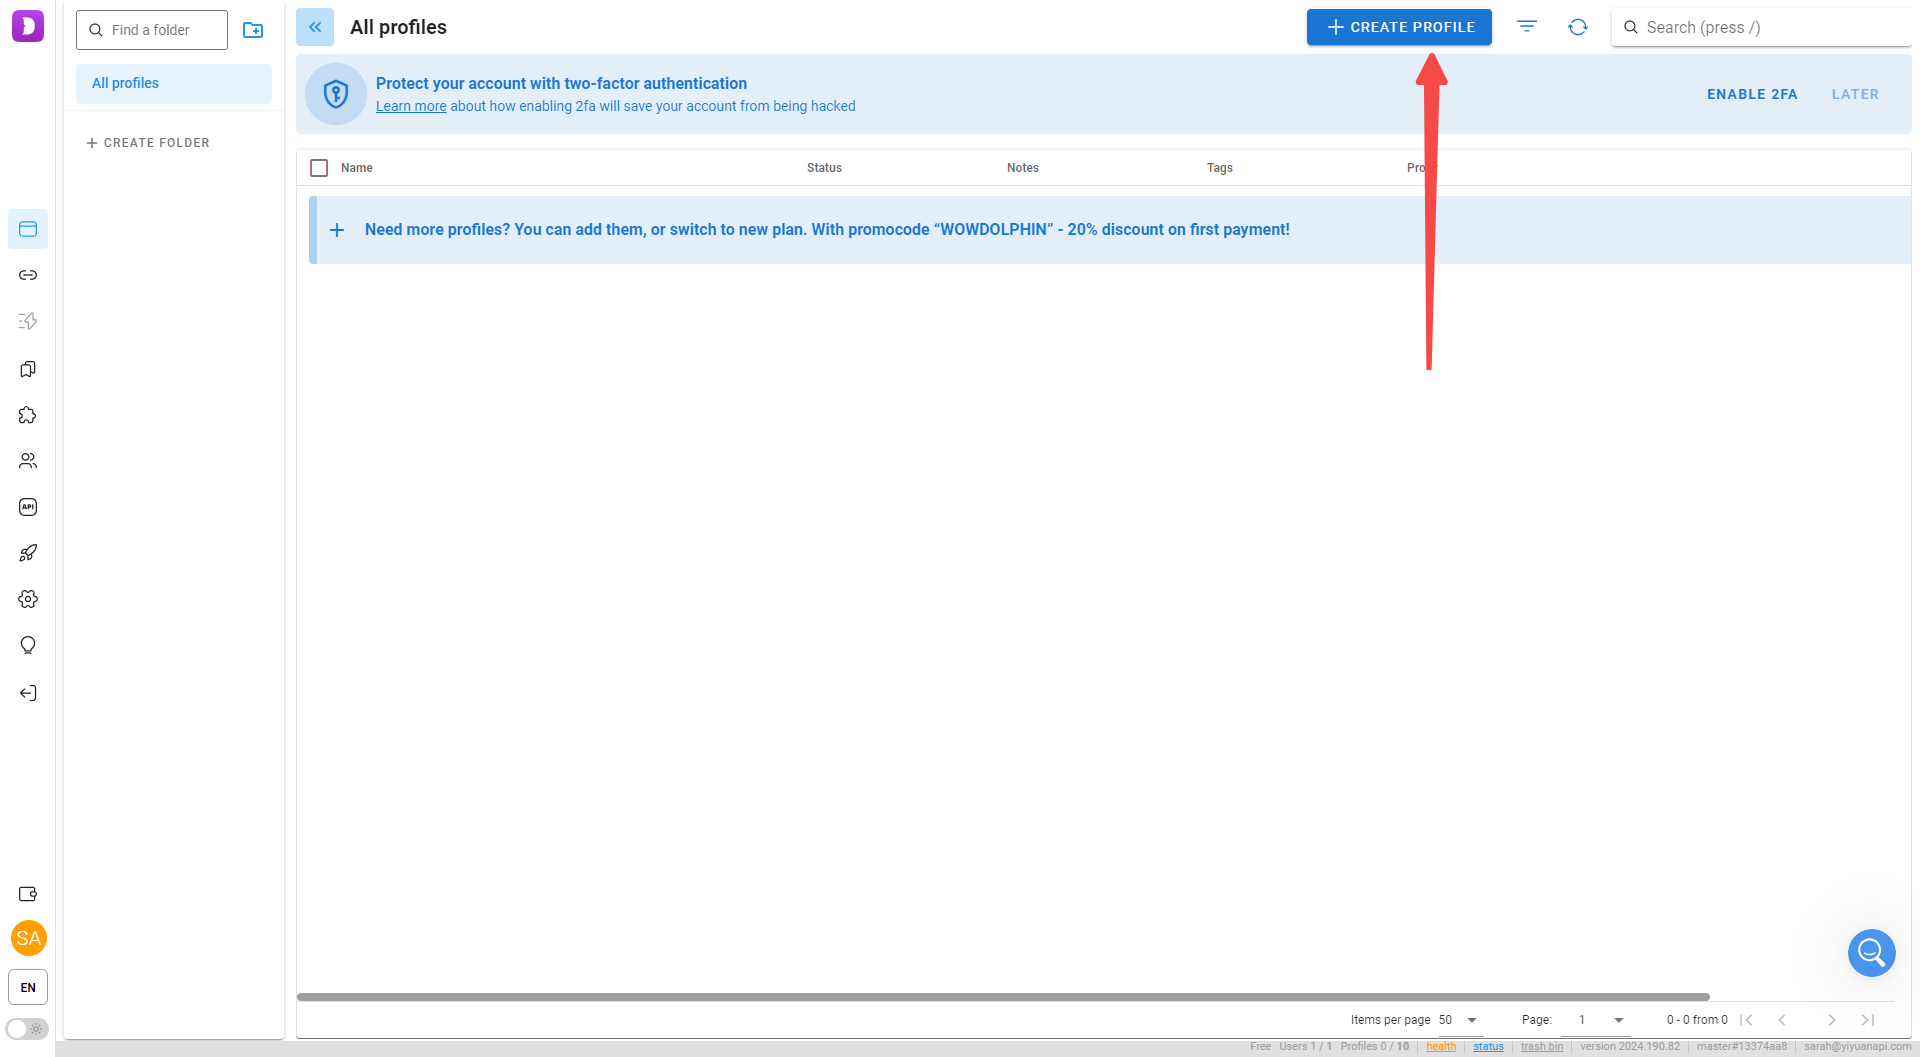
Task: Open the EN language selector
Action: coord(28,987)
